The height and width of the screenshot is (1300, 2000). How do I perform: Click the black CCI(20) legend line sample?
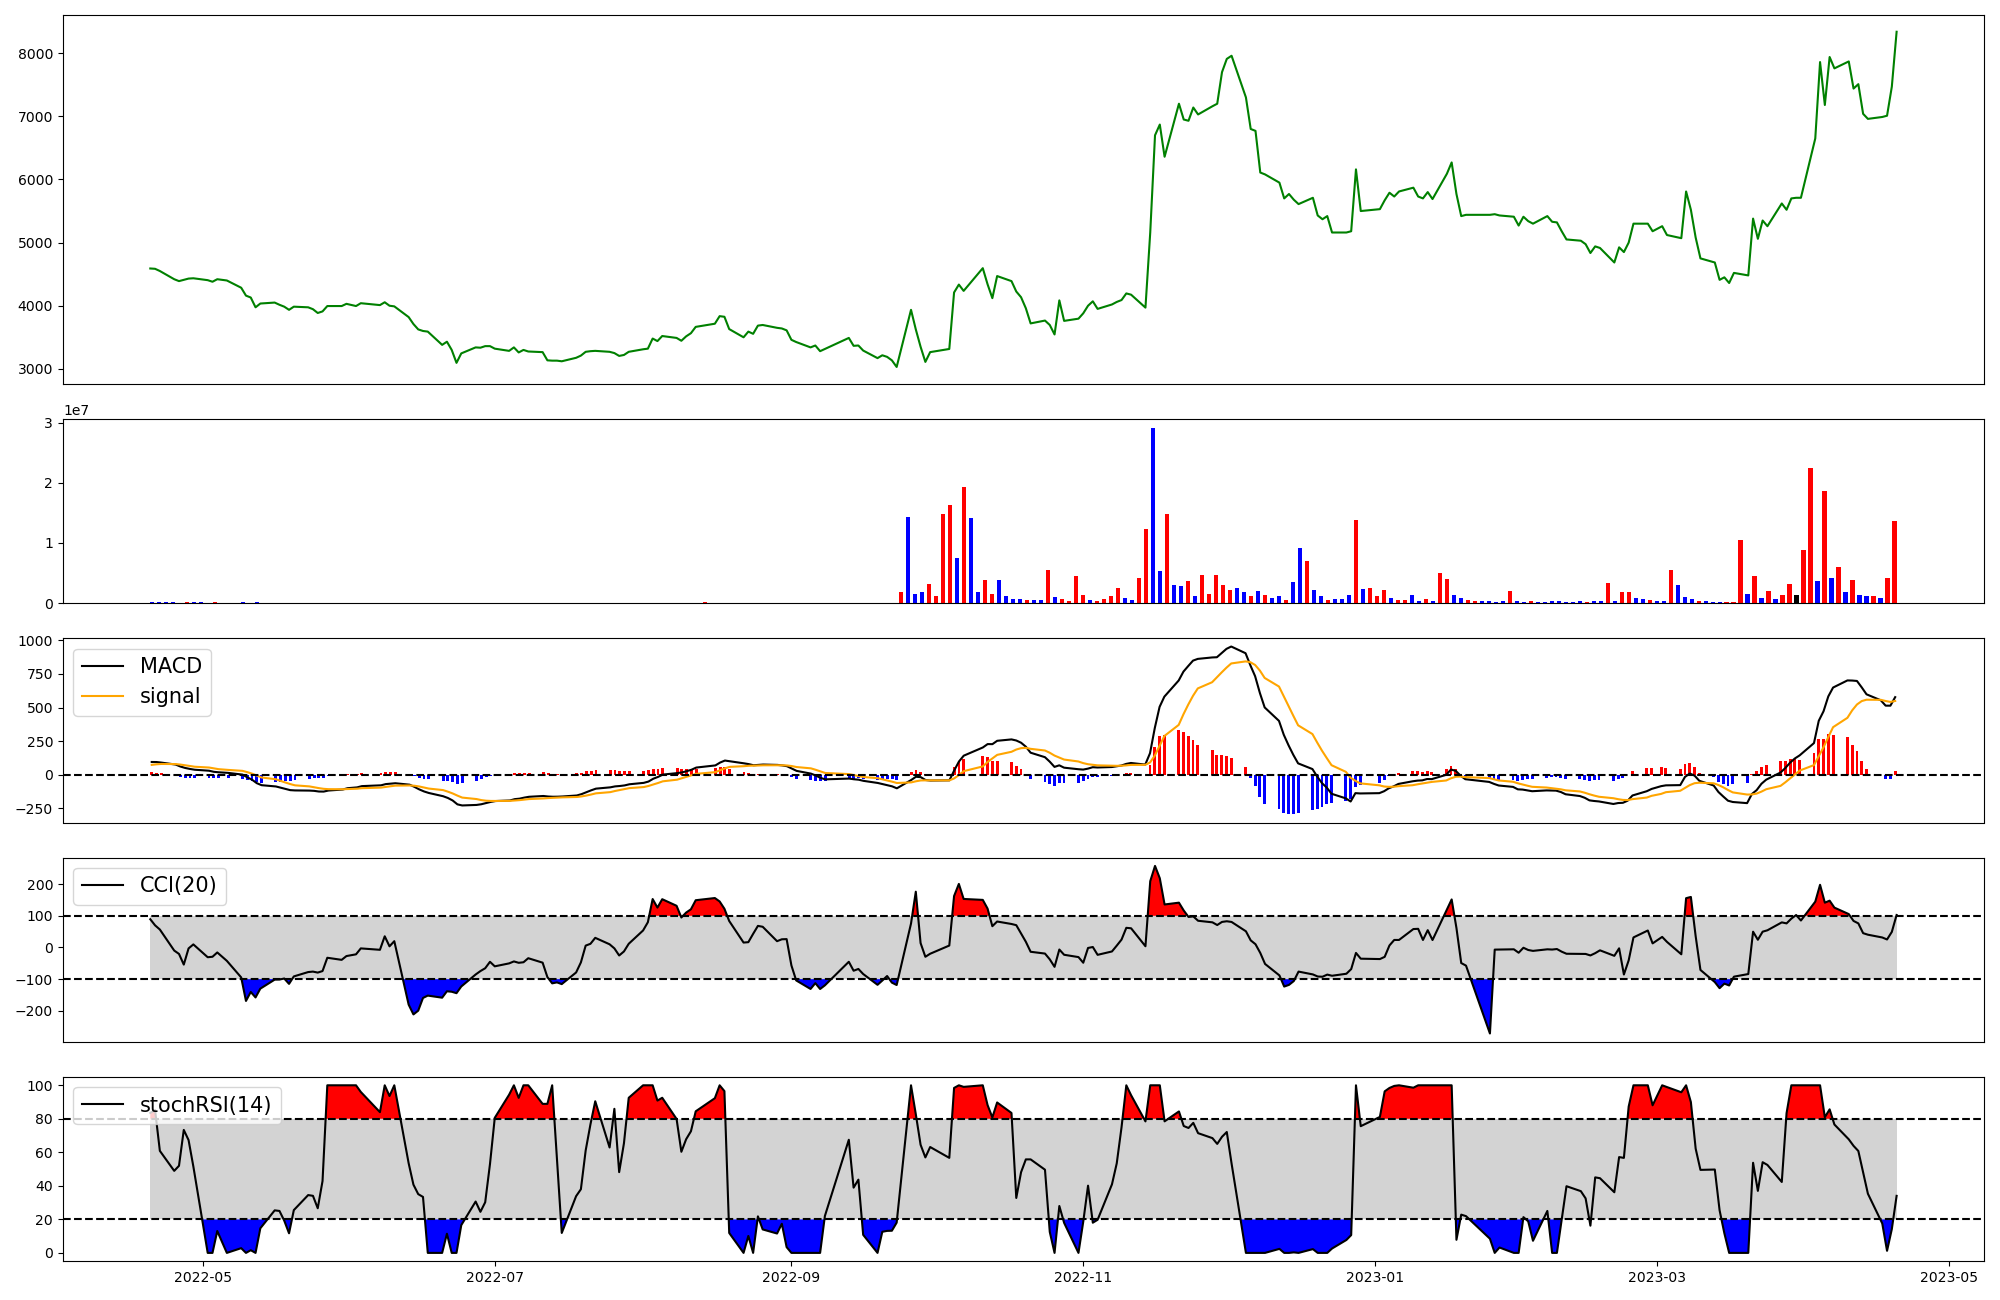click(x=102, y=886)
